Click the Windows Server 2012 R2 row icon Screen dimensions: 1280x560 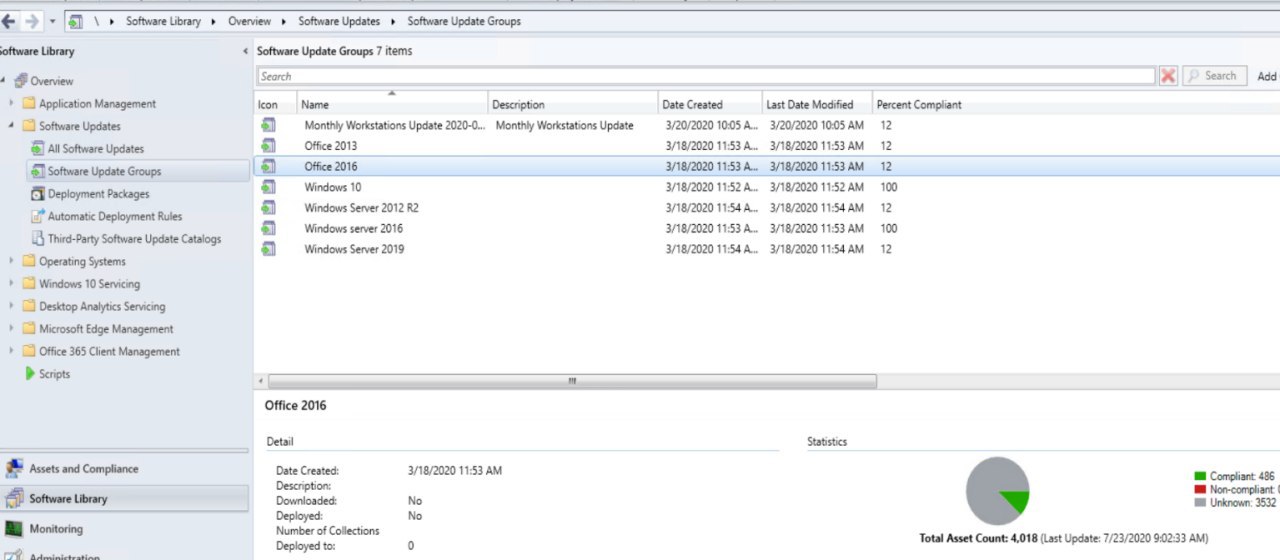coord(267,208)
